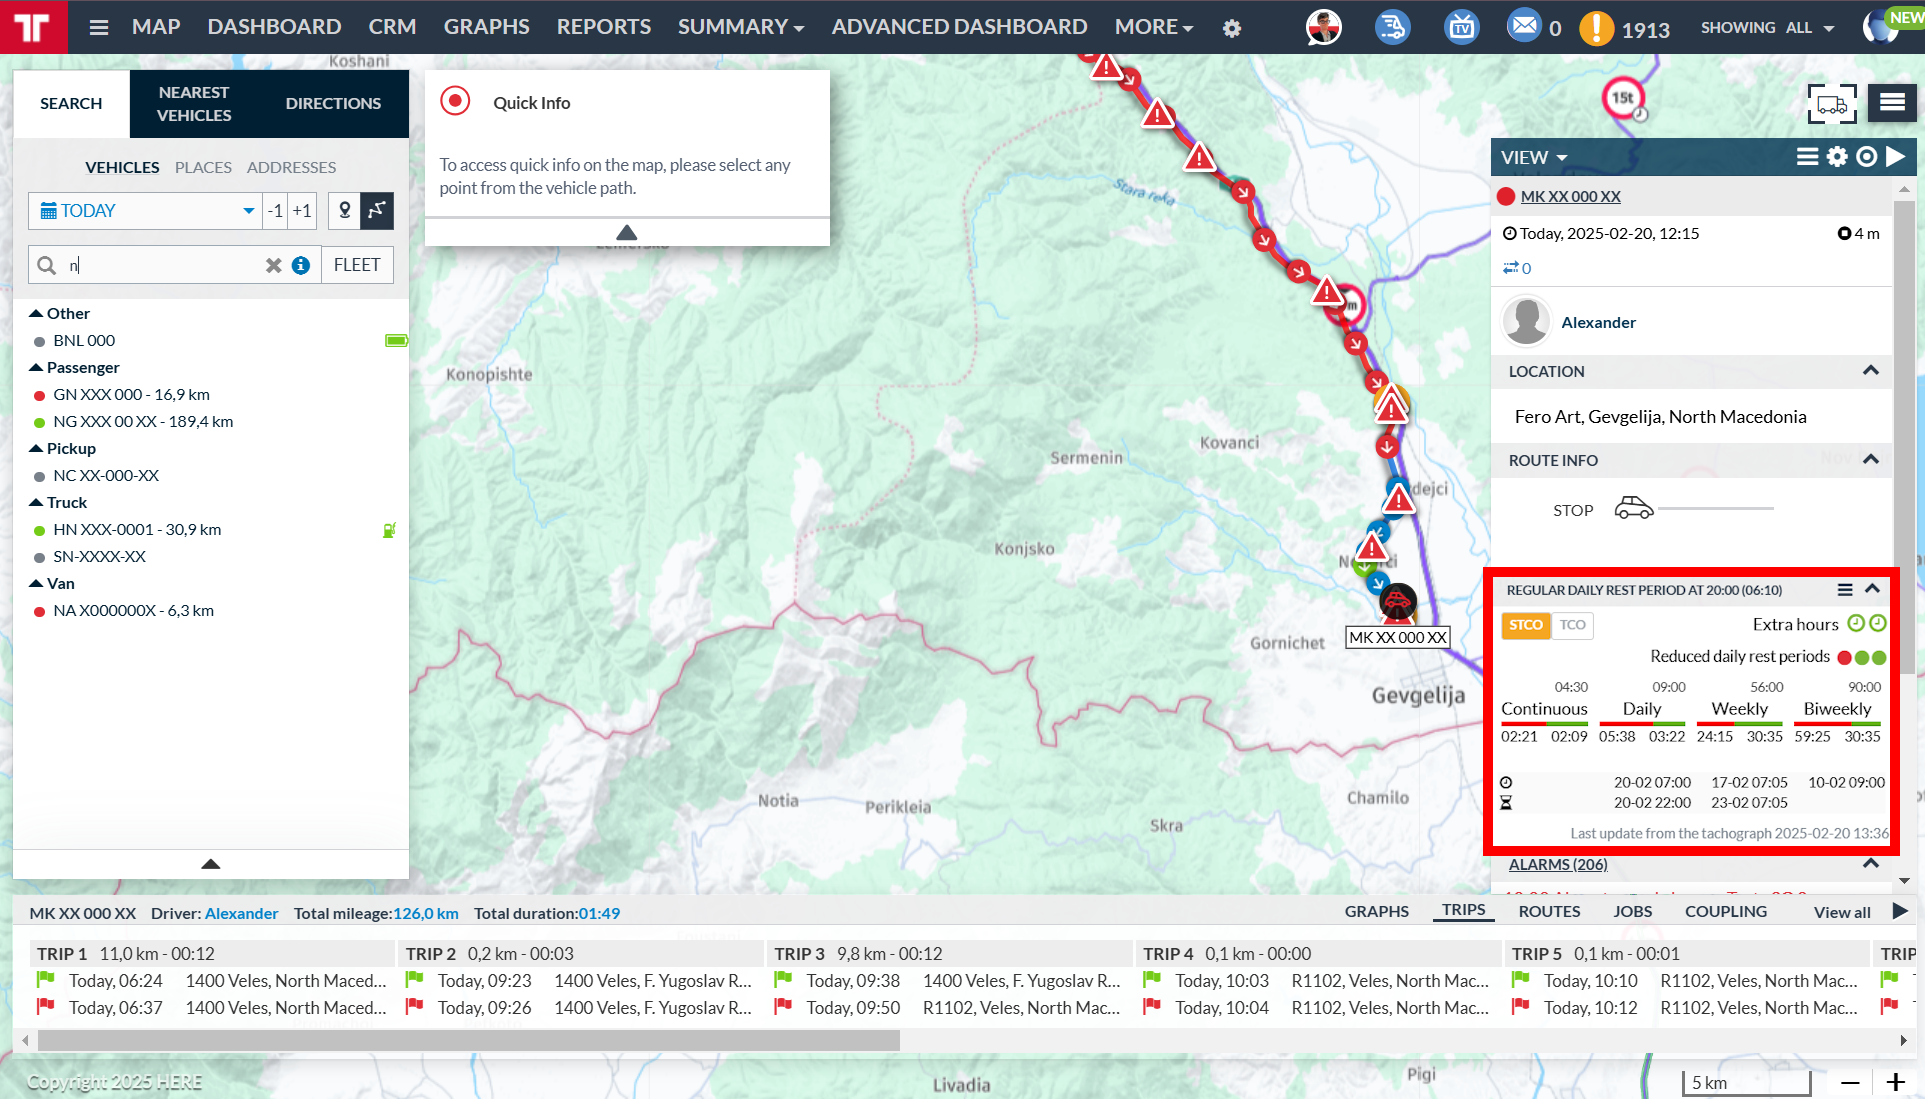Switch to the ROUTES tab
Viewport: 1925px width, 1099px height.
[x=1549, y=911]
